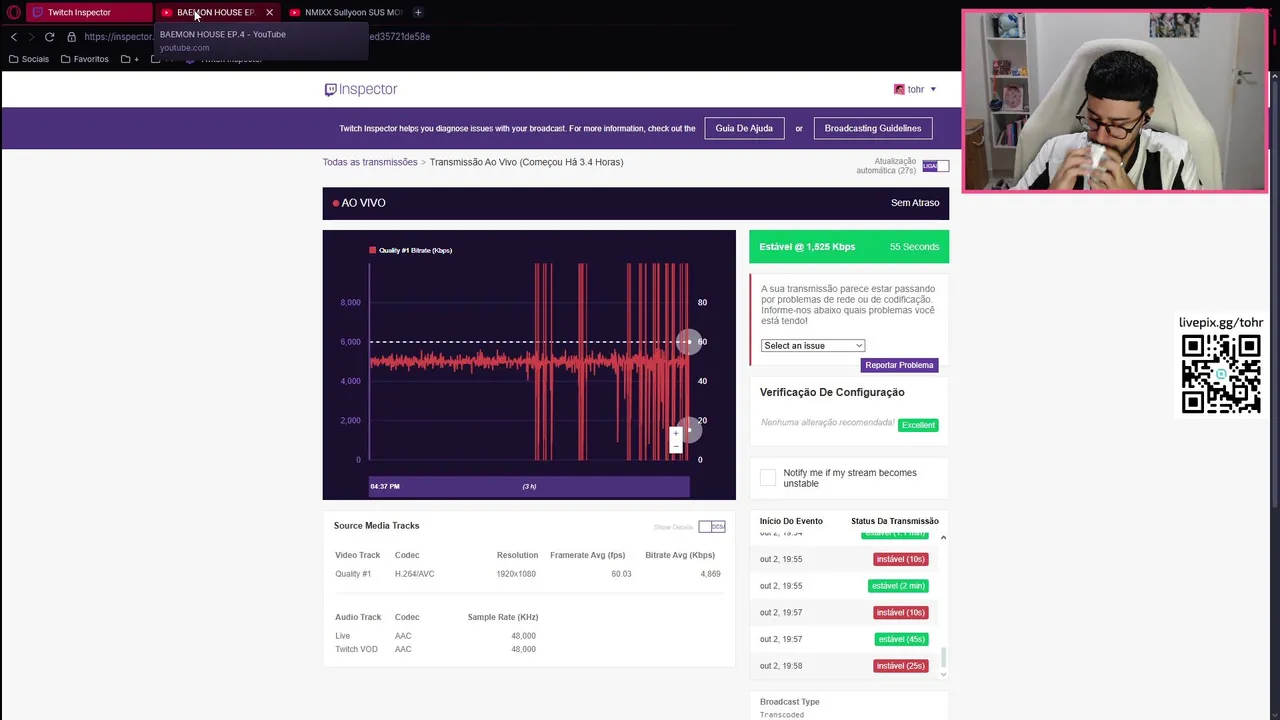Open the '+' bookmarks folder

click(130, 59)
